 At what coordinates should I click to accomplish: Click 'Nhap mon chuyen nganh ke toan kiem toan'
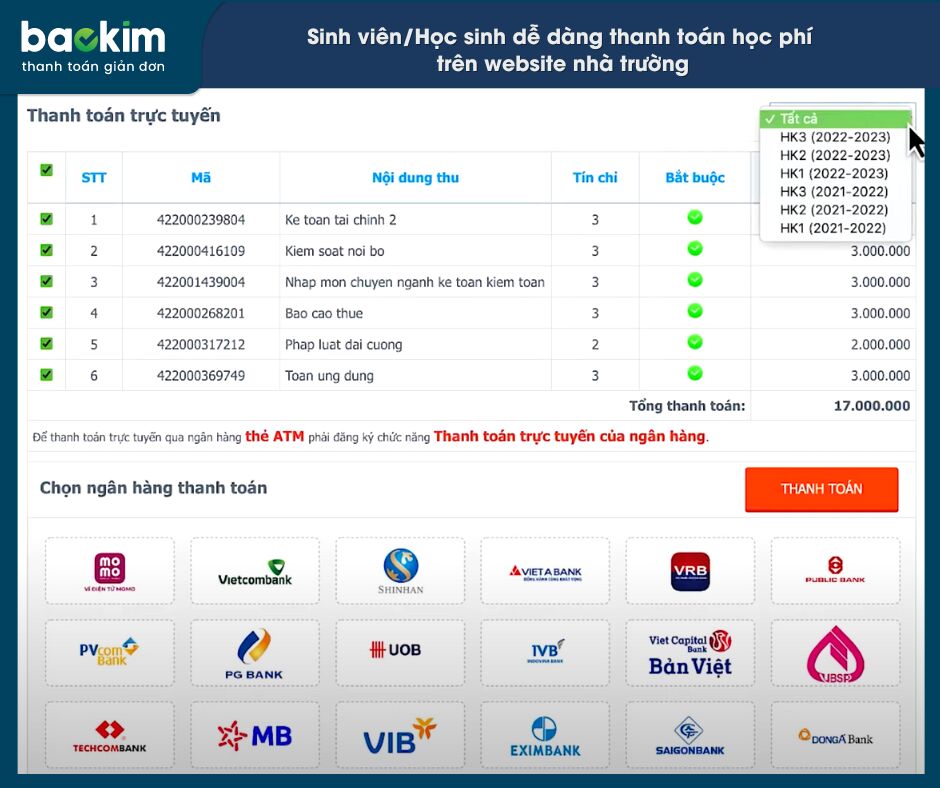(x=415, y=282)
